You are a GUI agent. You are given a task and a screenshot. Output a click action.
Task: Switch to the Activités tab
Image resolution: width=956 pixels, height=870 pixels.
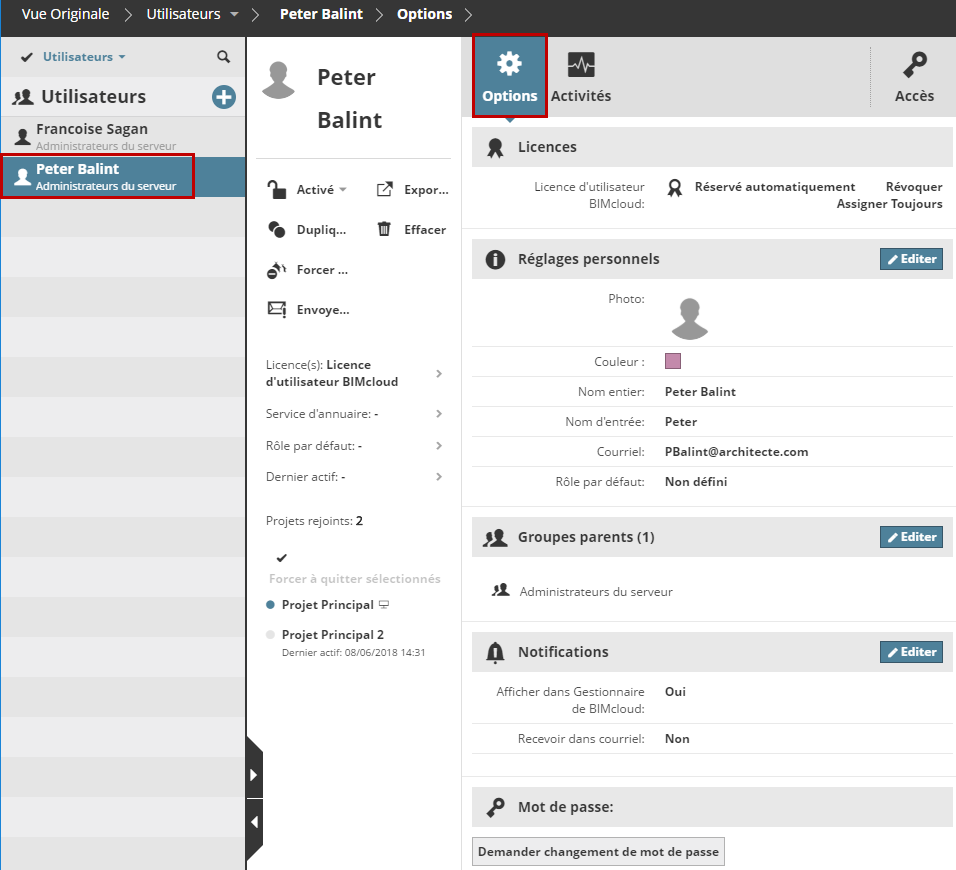click(x=581, y=77)
